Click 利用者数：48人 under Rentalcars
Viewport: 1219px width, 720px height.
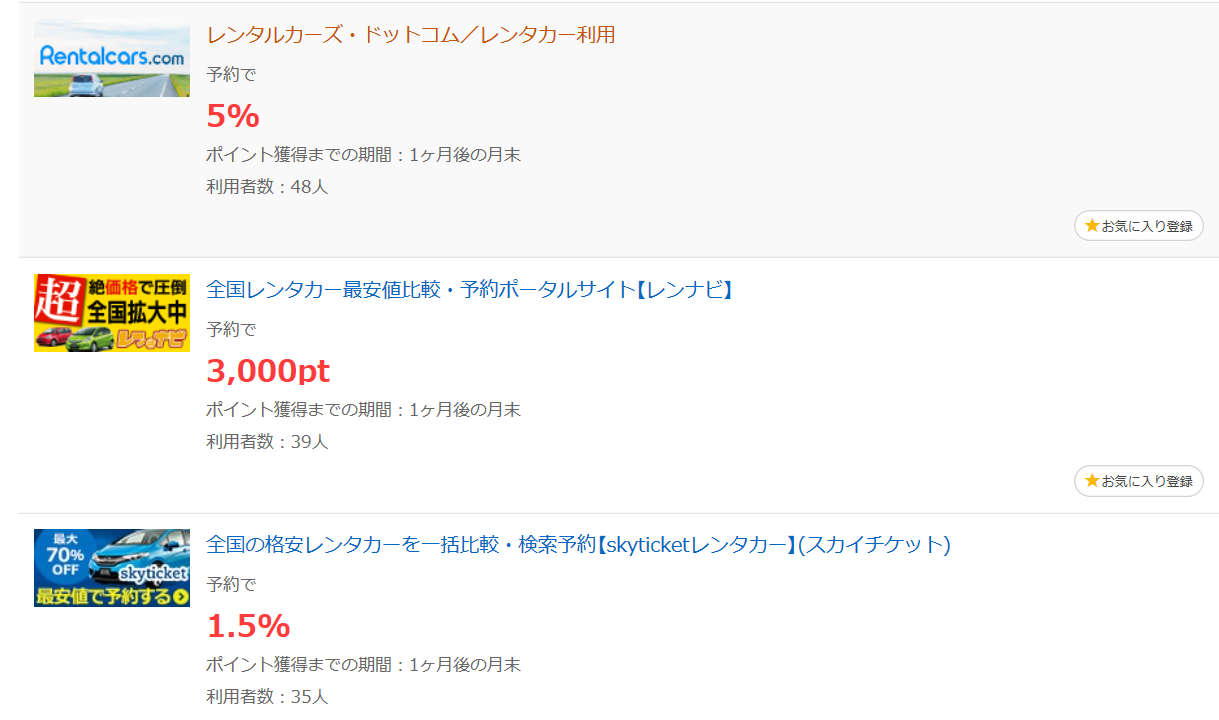[267, 186]
